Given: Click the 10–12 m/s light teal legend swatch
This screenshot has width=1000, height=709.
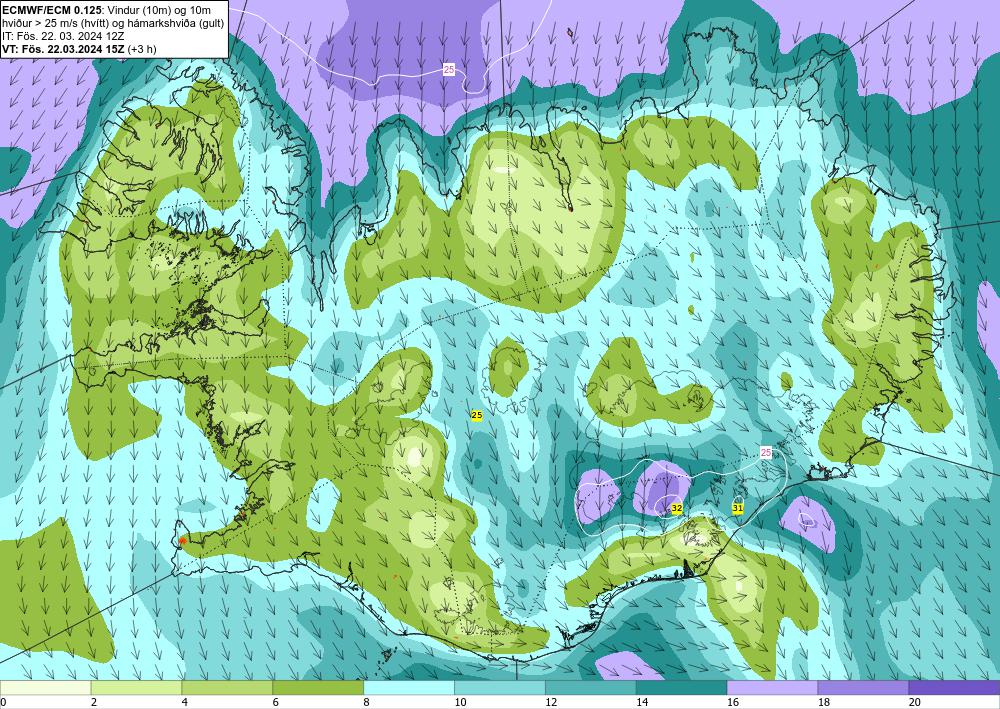Looking at the screenshot, I should point(499,688).
